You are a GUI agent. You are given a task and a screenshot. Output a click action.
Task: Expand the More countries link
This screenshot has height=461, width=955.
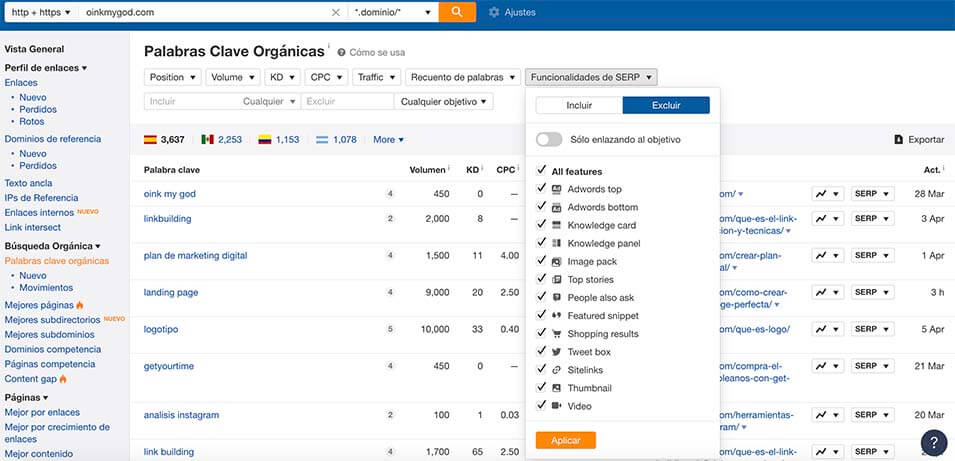[389, 139]
